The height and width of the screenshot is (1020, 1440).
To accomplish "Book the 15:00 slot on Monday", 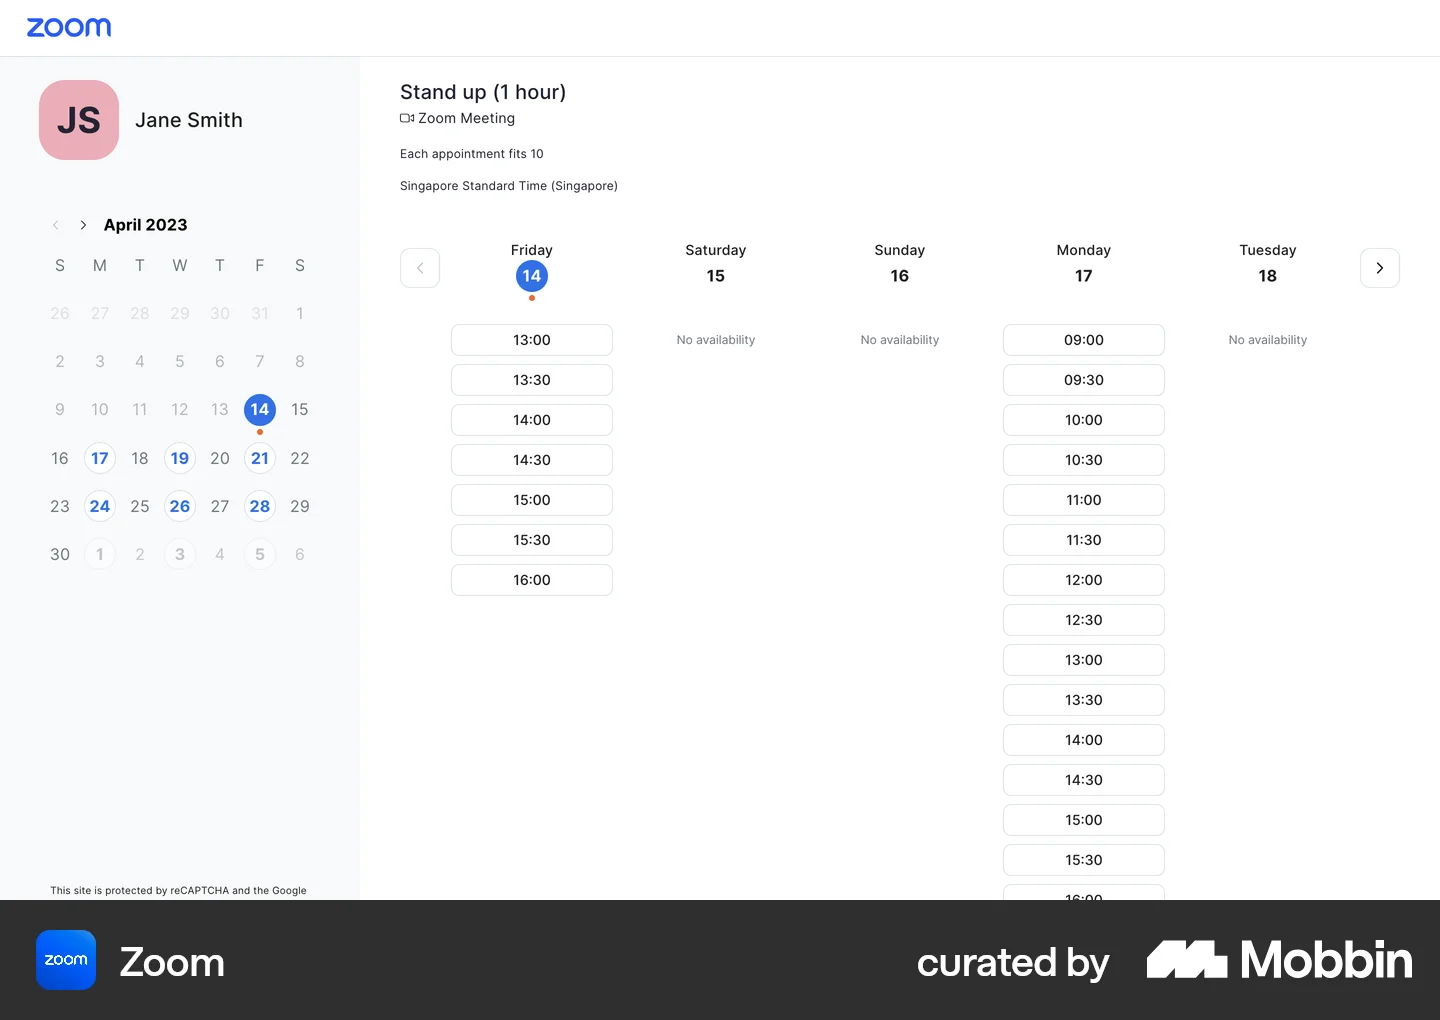I will click(x=1084, y=820).
